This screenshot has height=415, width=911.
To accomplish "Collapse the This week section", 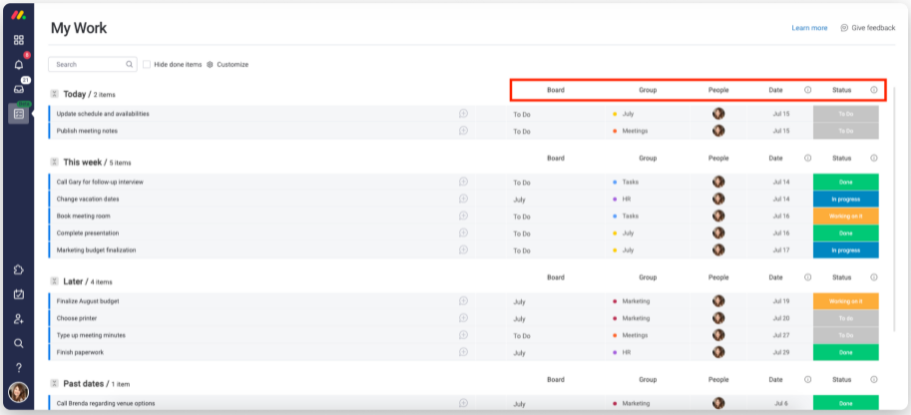I will (54, 162).
